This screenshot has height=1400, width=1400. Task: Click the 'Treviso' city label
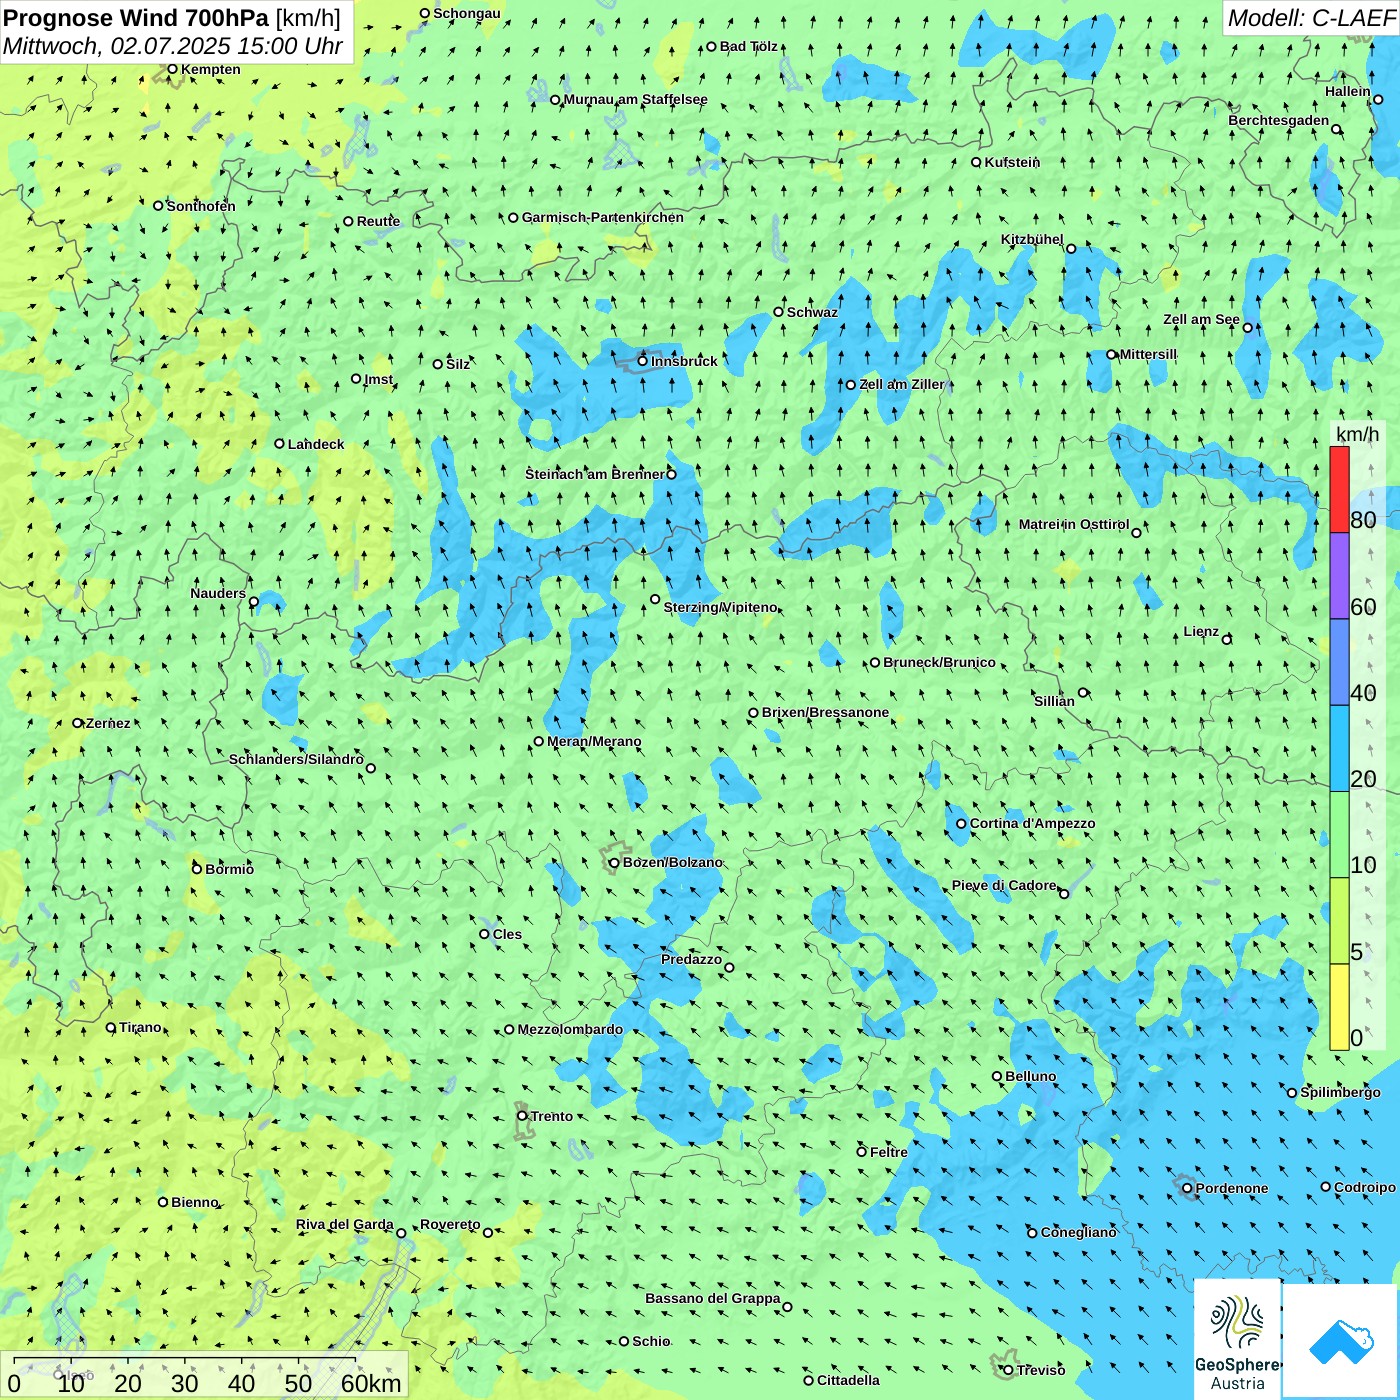click(1041, 1370)
